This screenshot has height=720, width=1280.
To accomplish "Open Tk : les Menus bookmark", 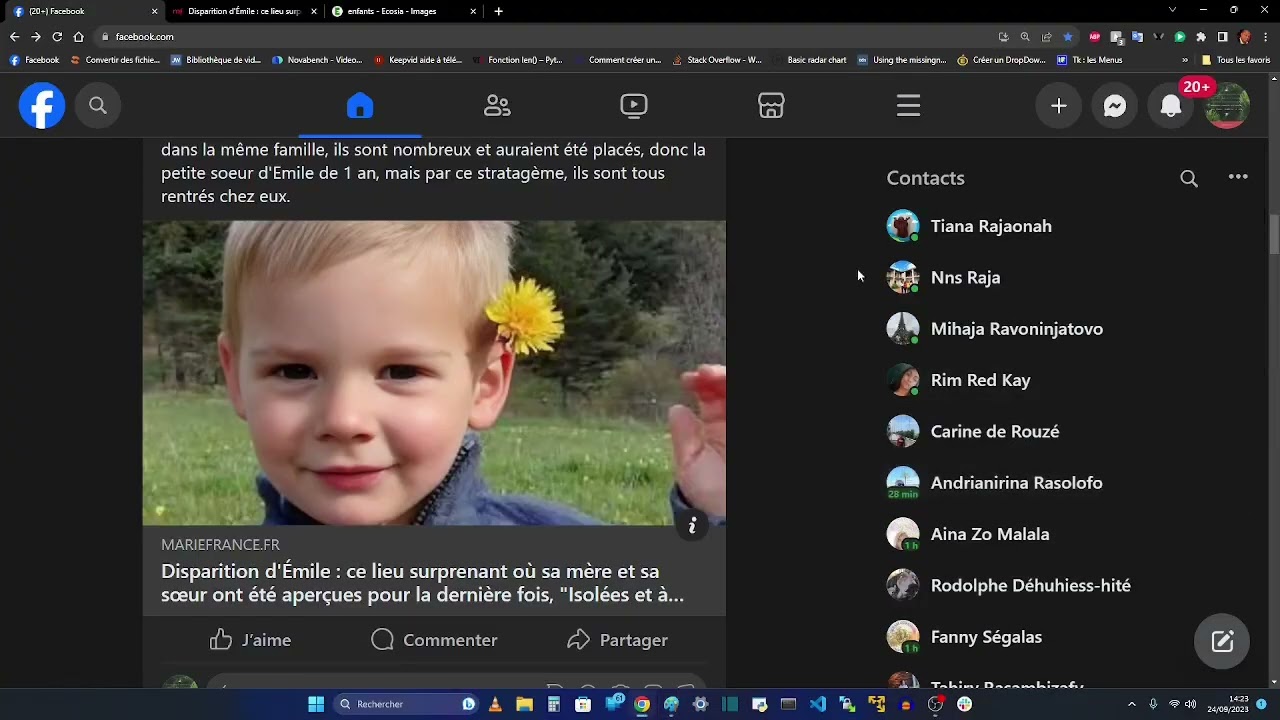I will [x=1090, y=60].
